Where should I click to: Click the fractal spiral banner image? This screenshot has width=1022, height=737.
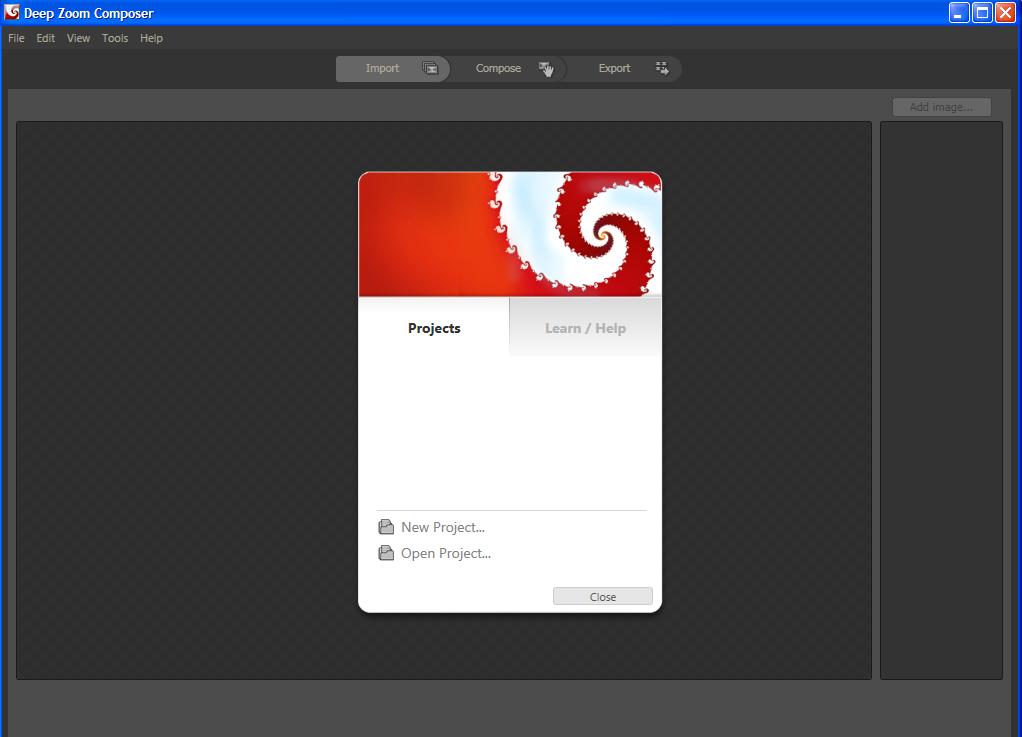(x=510, y=234)
